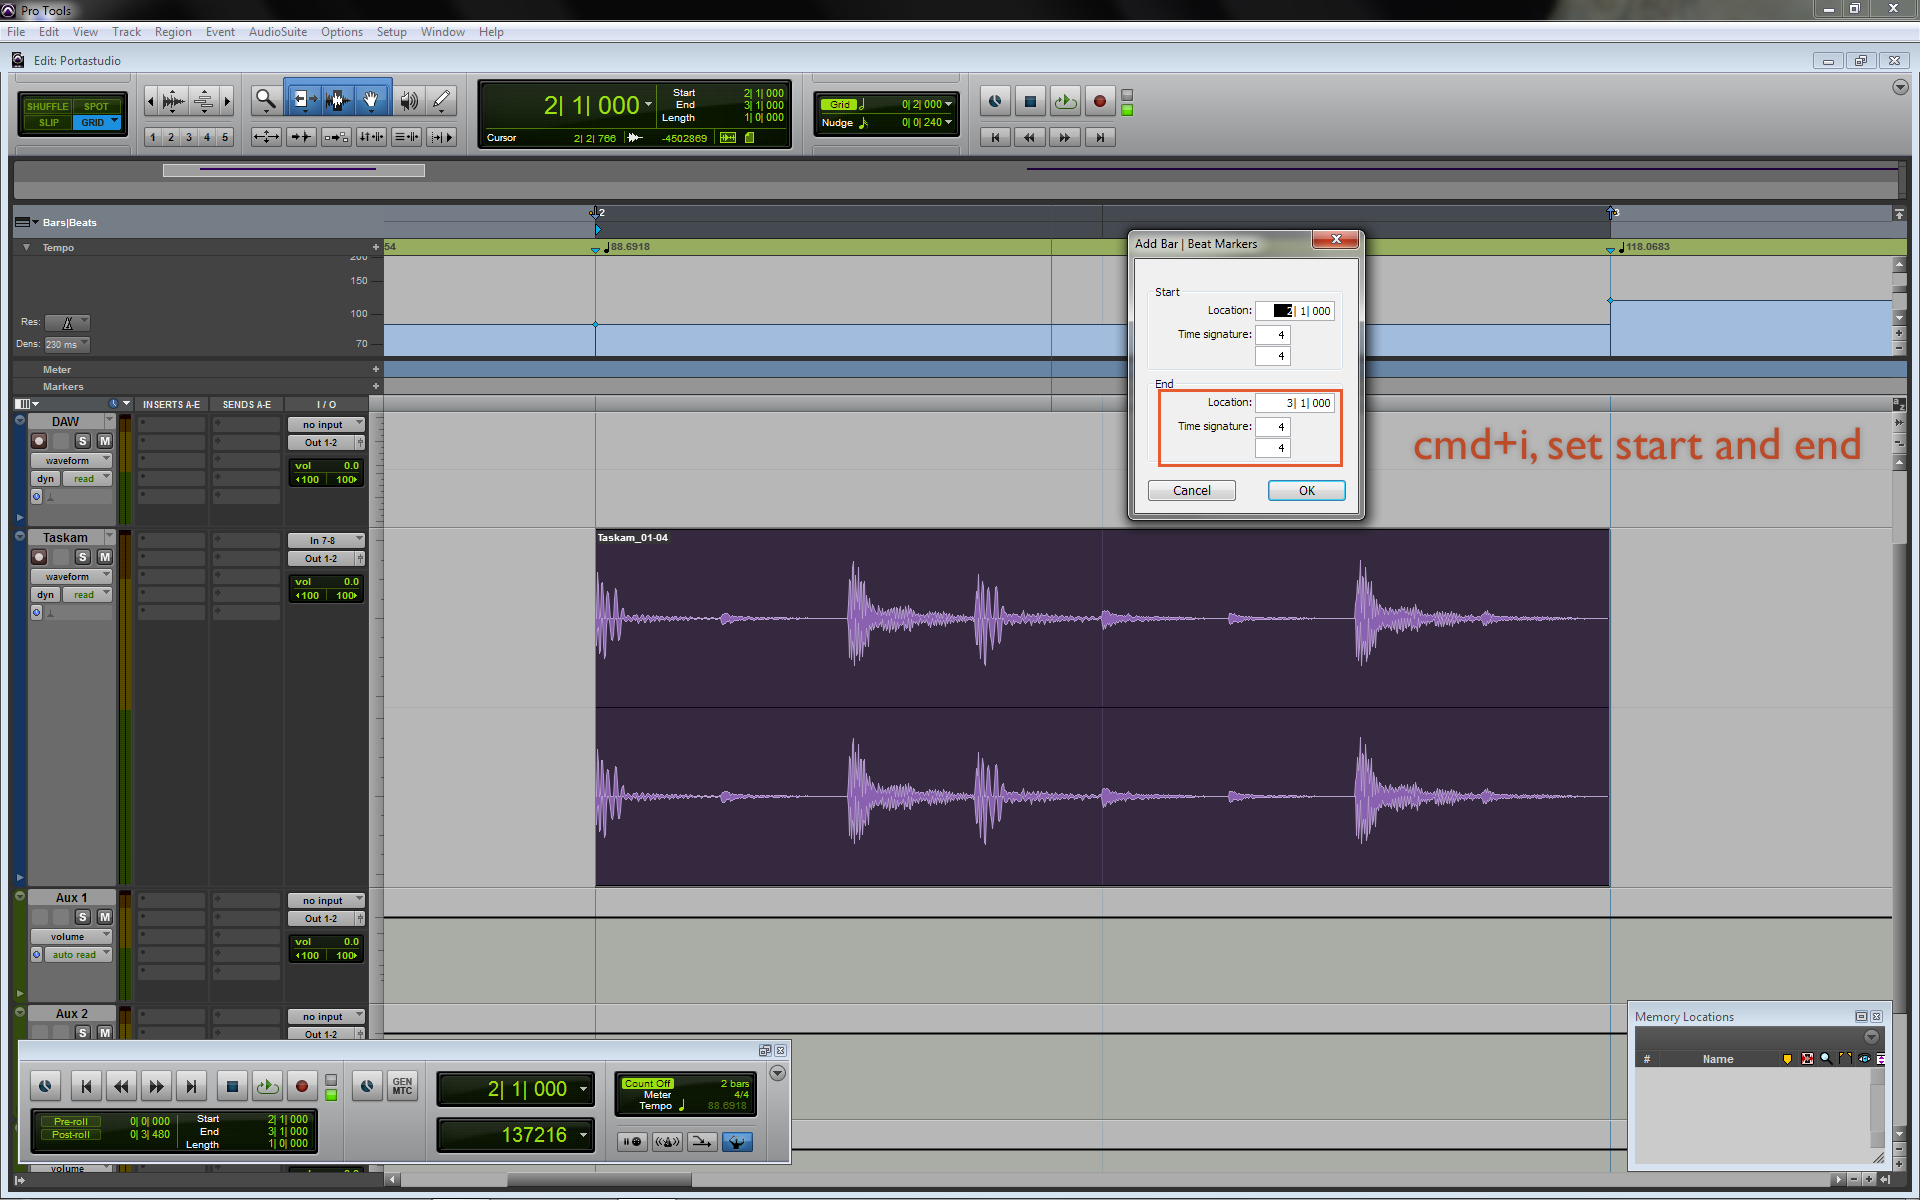This screenshot has width=1920, height=1200.
Task: Click Stop in the floating Transport window
Action: point(232,1086)
